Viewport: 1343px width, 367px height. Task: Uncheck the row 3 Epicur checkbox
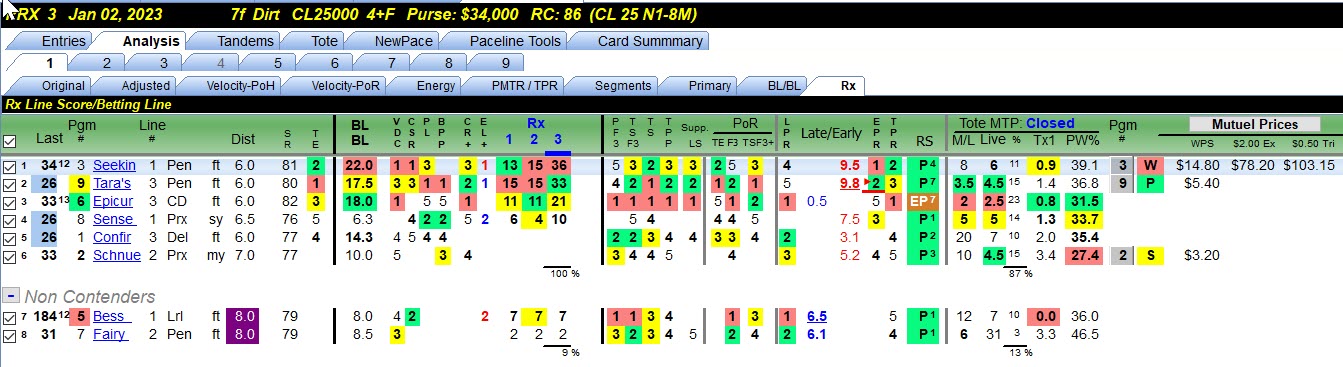tap(10, 202)
